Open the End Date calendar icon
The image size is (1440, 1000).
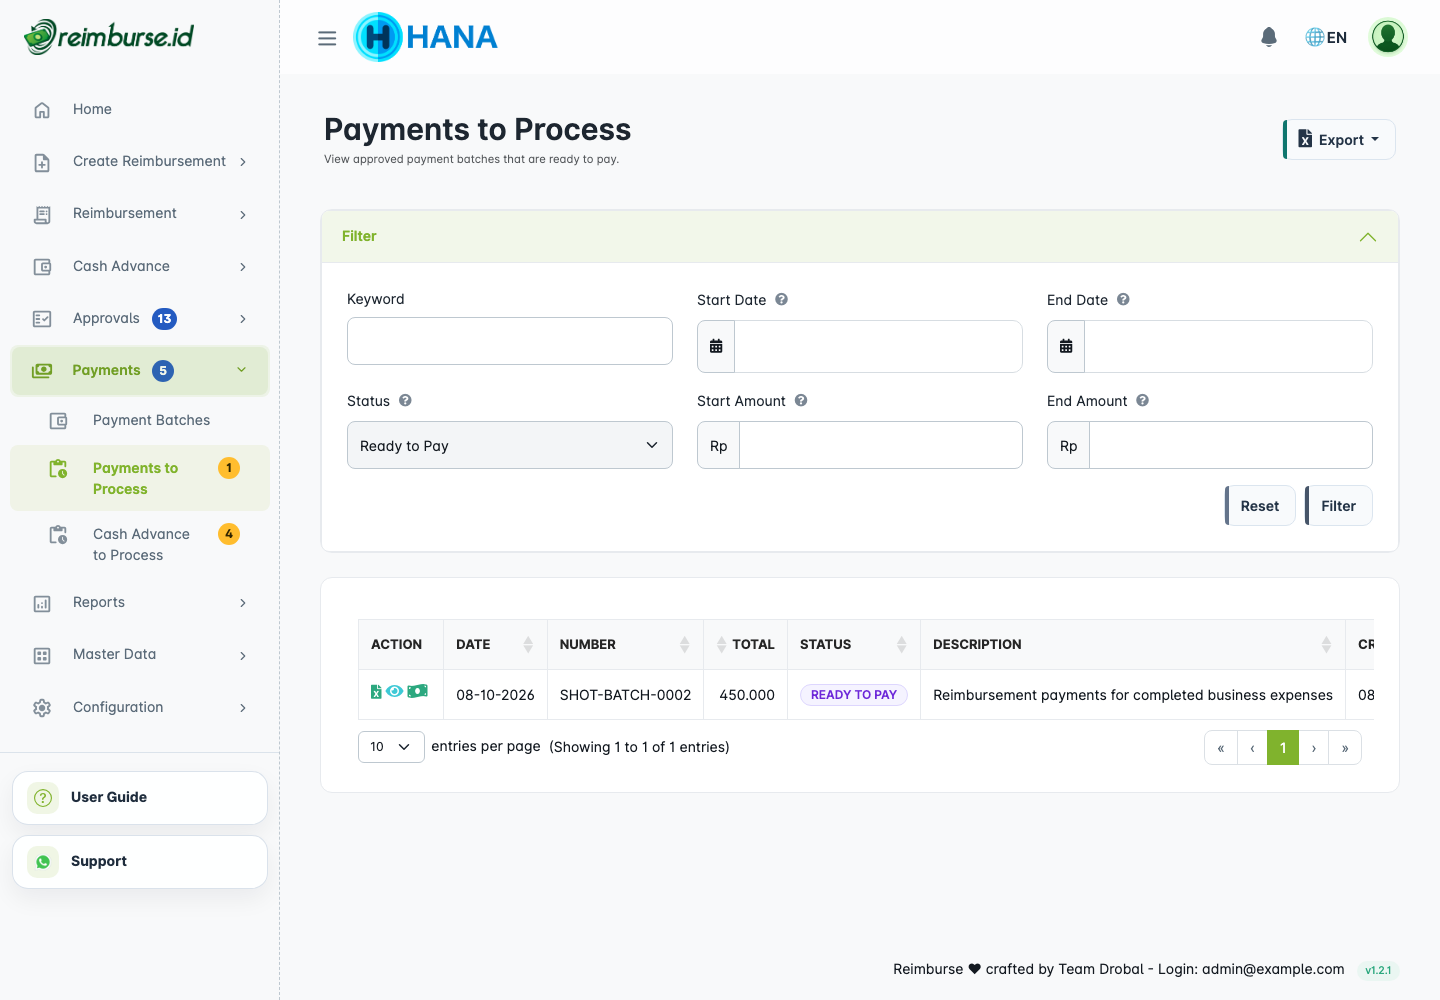[1066, 346]
